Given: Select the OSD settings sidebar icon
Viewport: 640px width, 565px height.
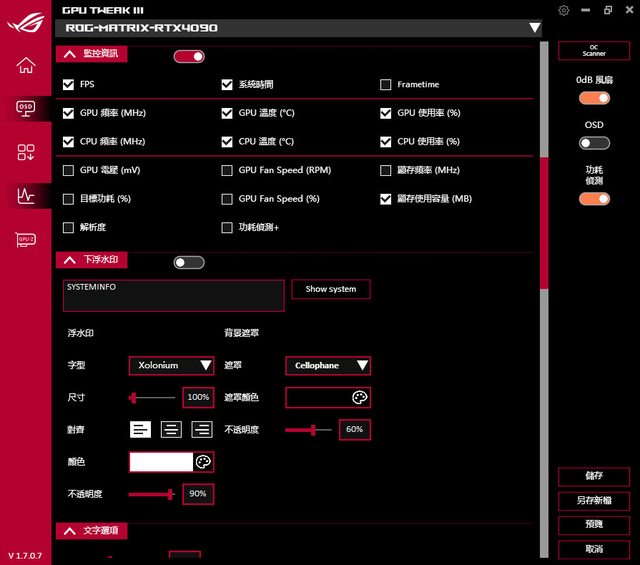Looking at the screenshot, I should [x=26, y=107].
